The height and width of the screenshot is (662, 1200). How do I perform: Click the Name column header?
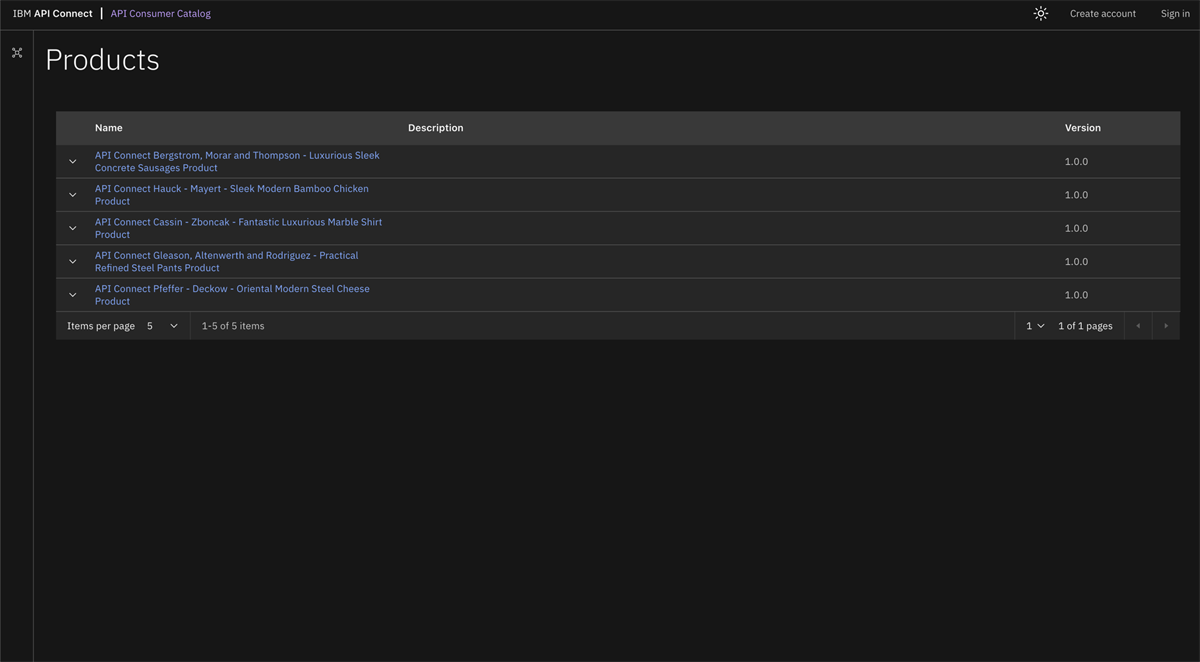[109, 128]
